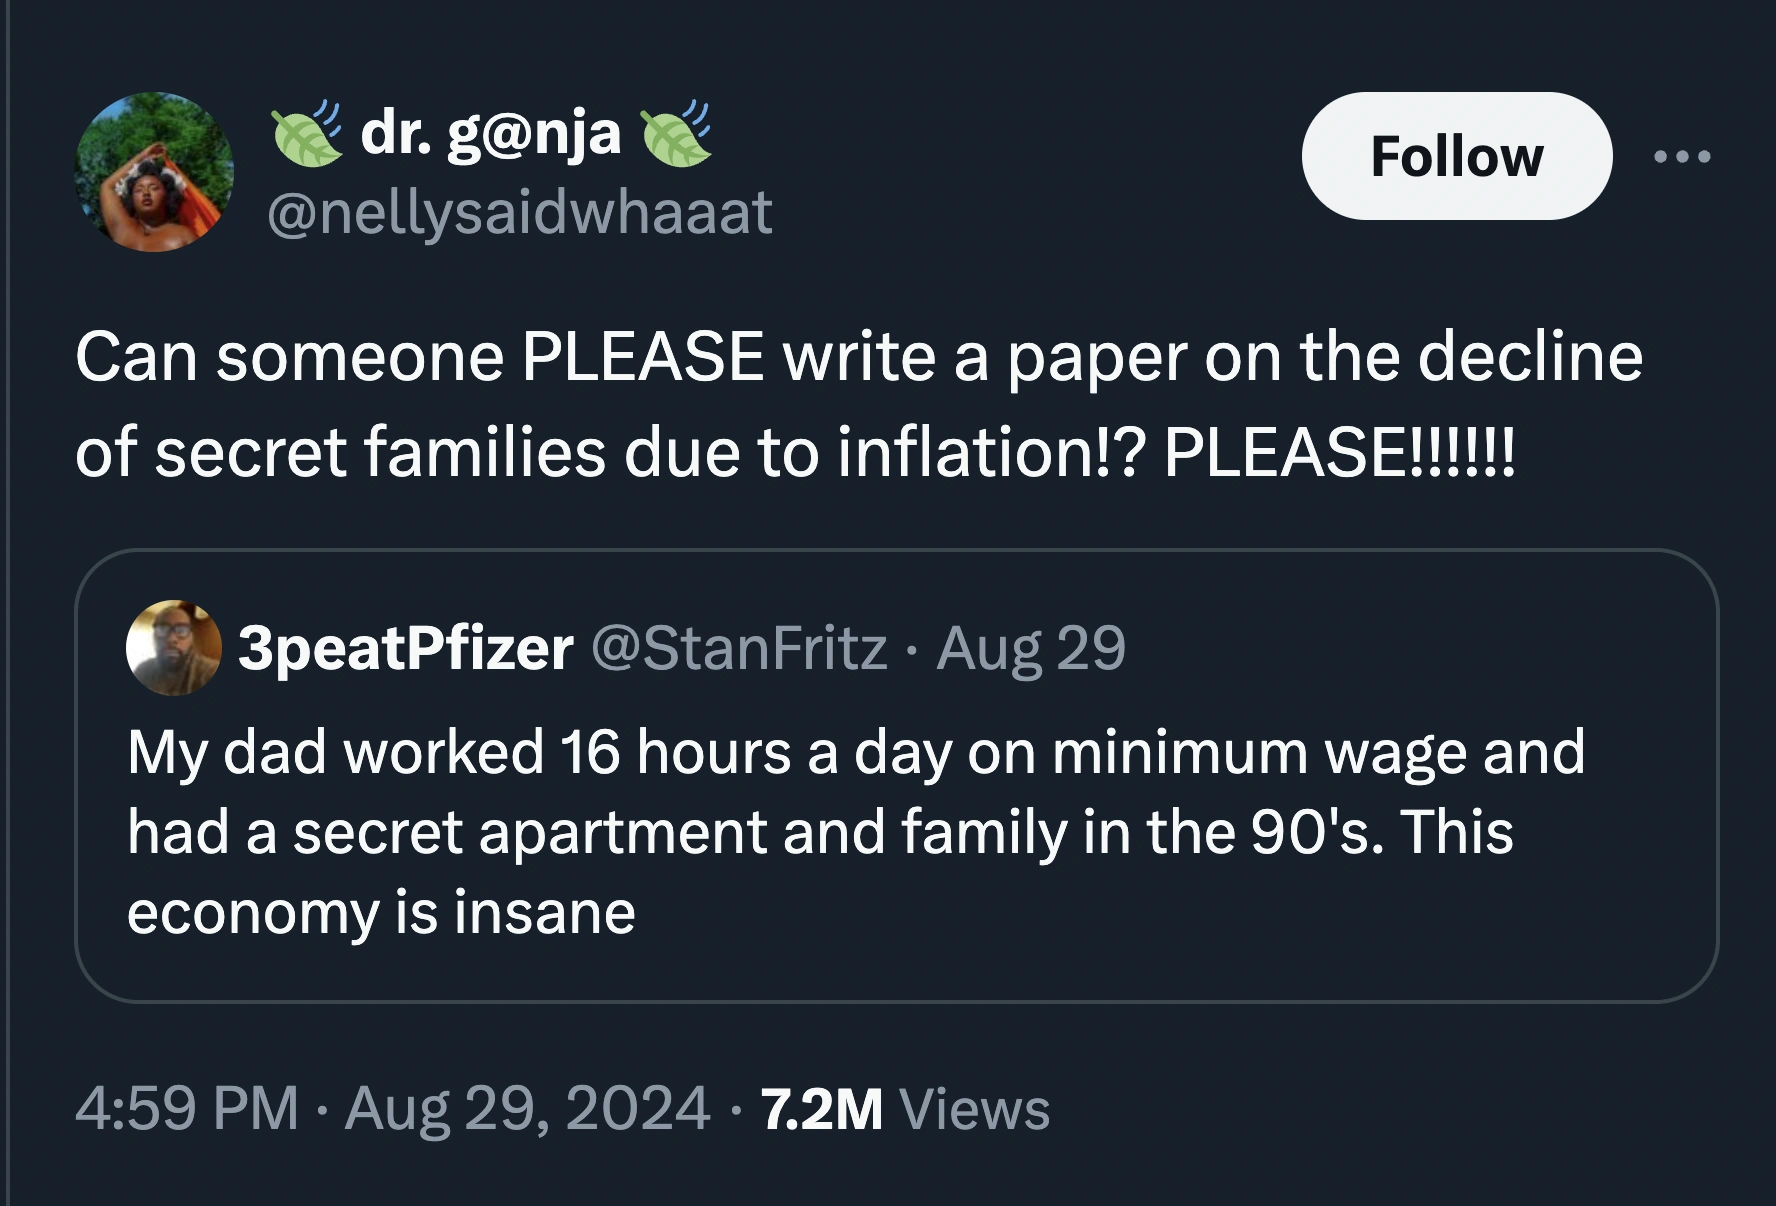Image resolution: width=1776 pixels, height=1206 pixels.
Task: Click the 'economy is insane' quoted line
Action: [381, 912]
